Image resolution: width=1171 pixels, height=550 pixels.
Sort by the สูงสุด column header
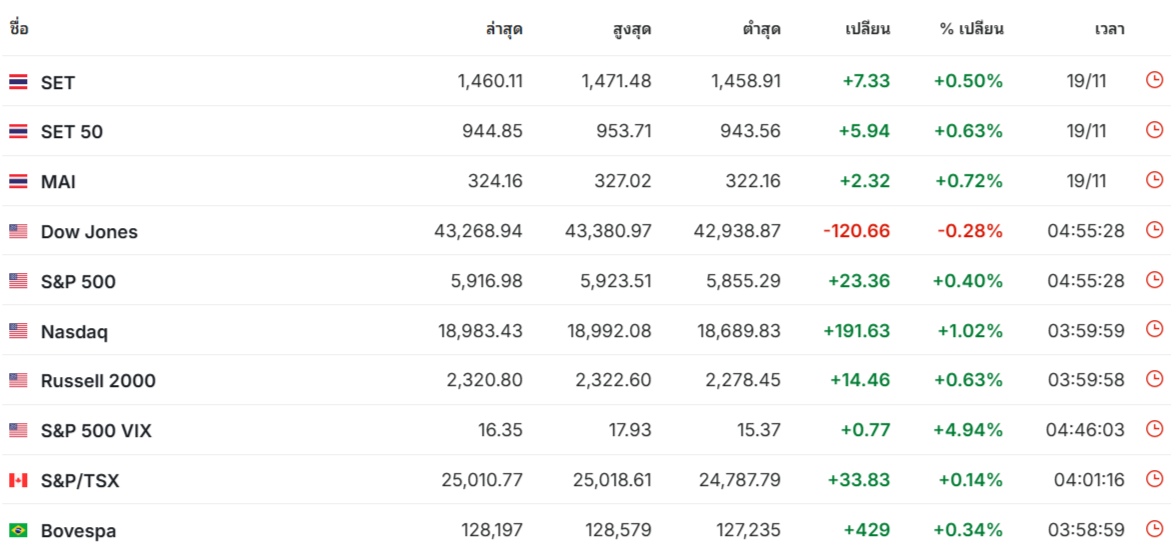tap(631, 30)
